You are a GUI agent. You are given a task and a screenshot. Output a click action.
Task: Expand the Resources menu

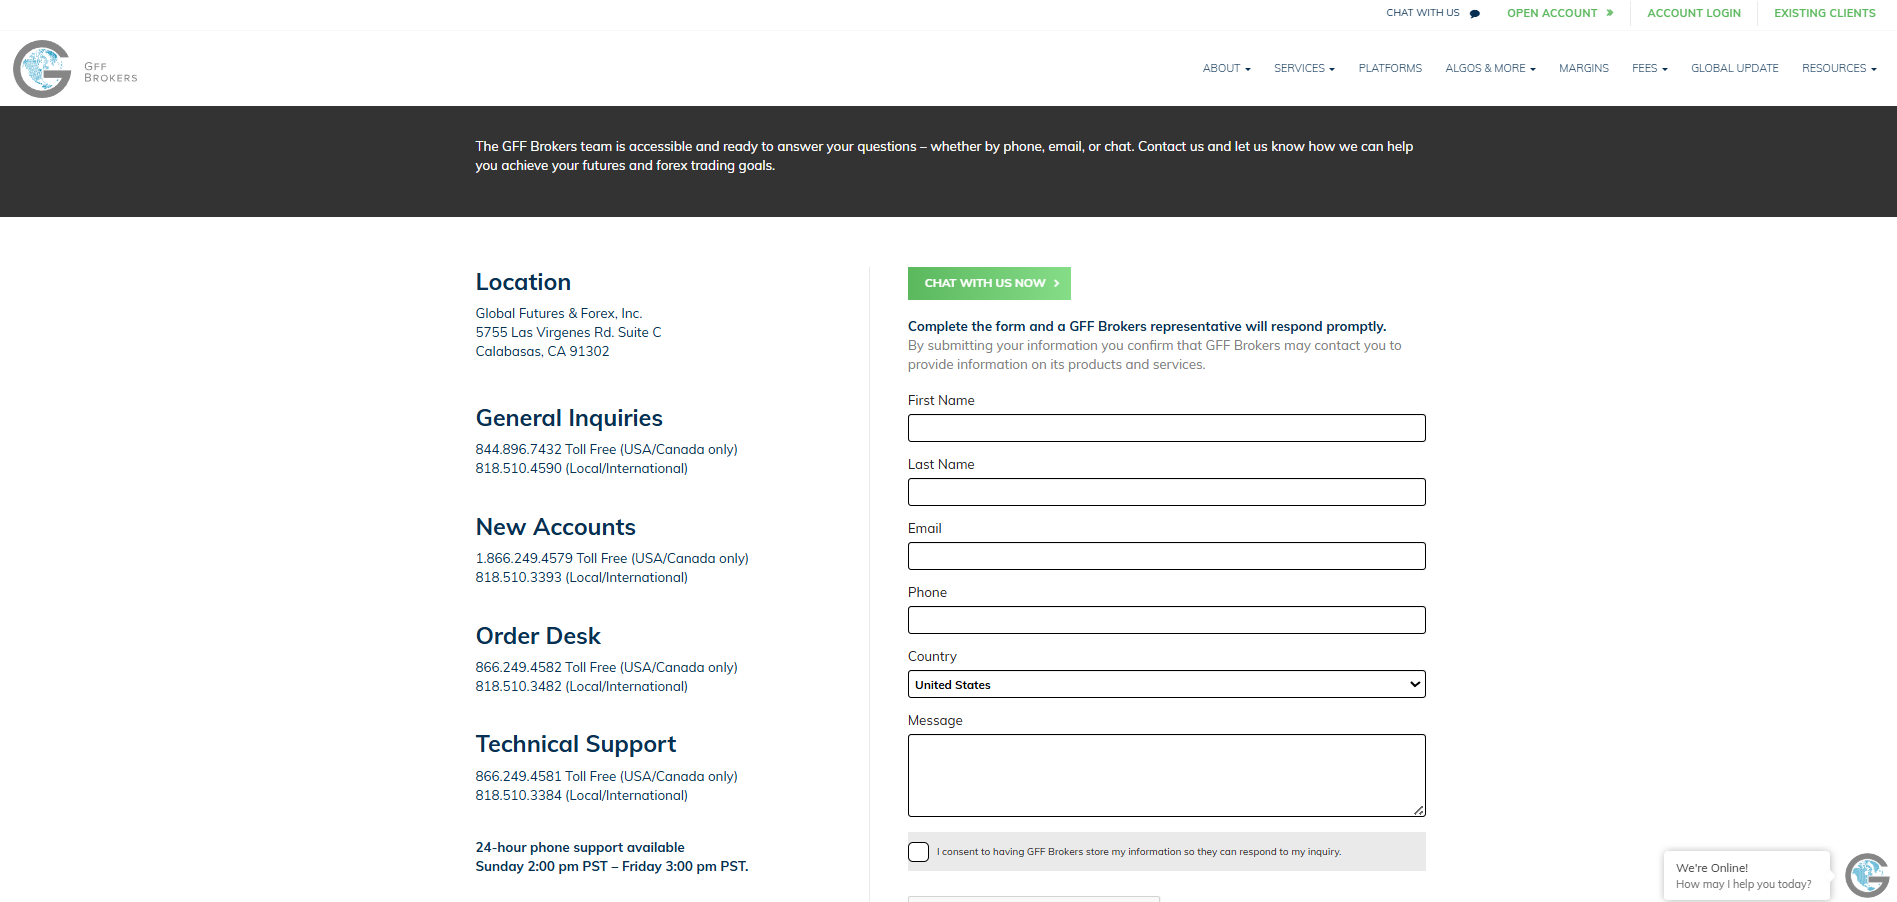click(1838, 69)
